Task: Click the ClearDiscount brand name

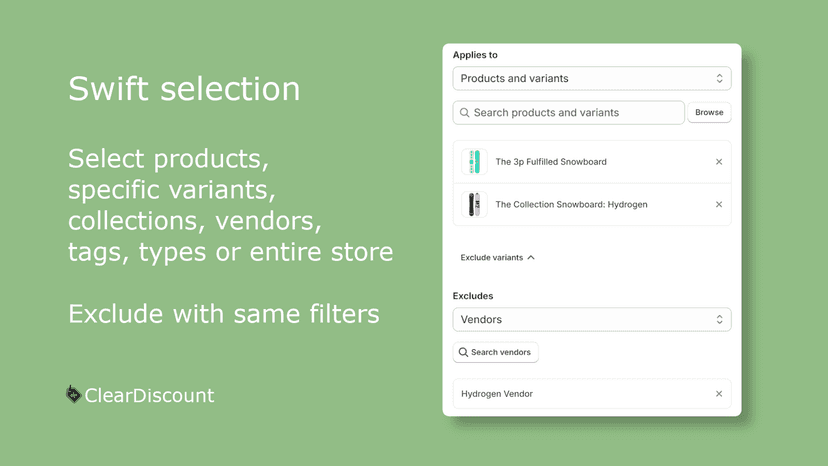Action: (x=149, y=395)
